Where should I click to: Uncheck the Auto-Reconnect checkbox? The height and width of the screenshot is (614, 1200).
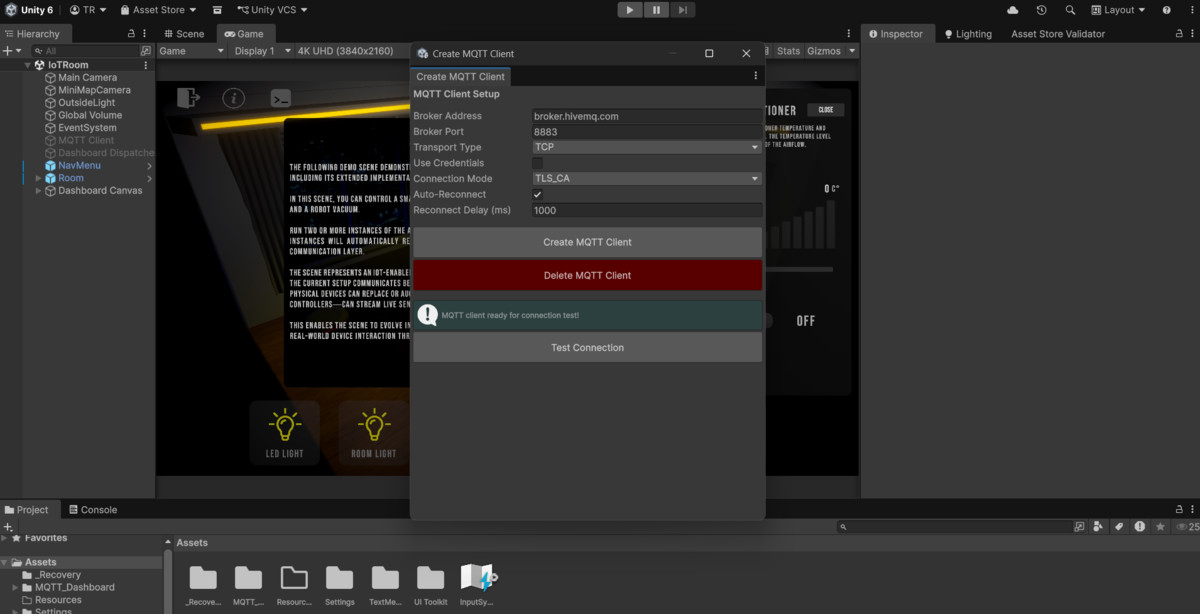[537, 194]
